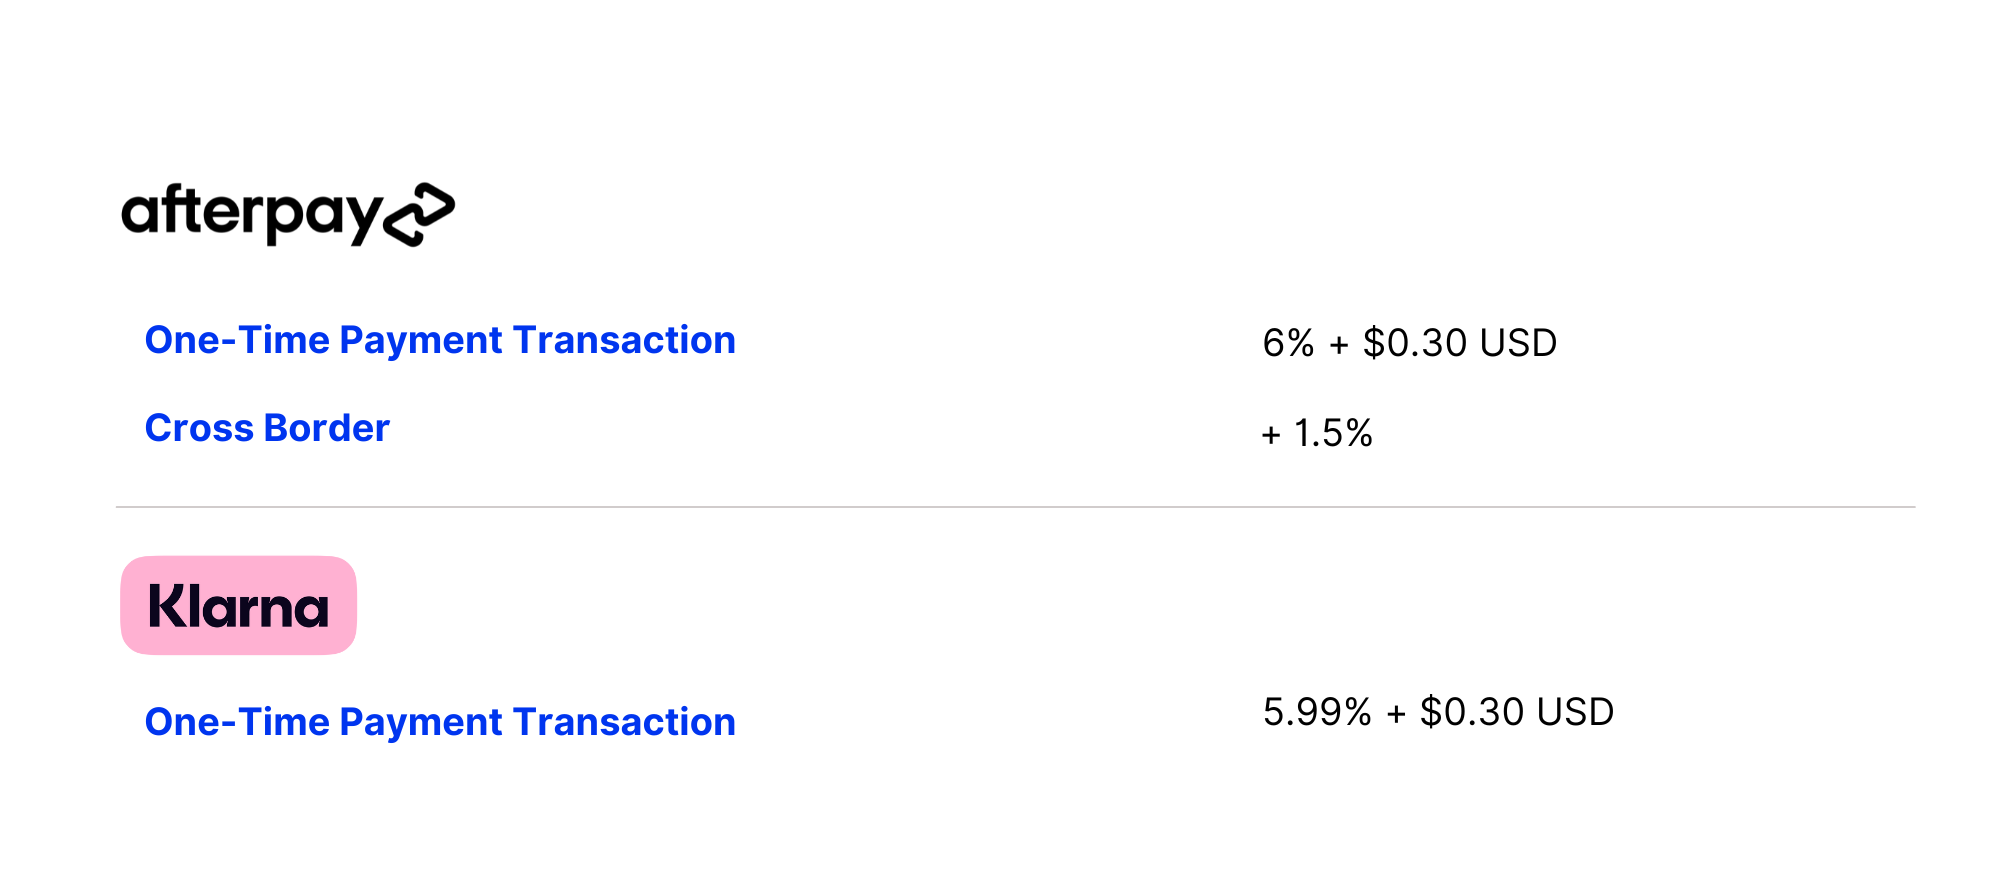Click the pink Klarna logo badge
This screenshot has height=880, width=1994.
pos(239,605)
